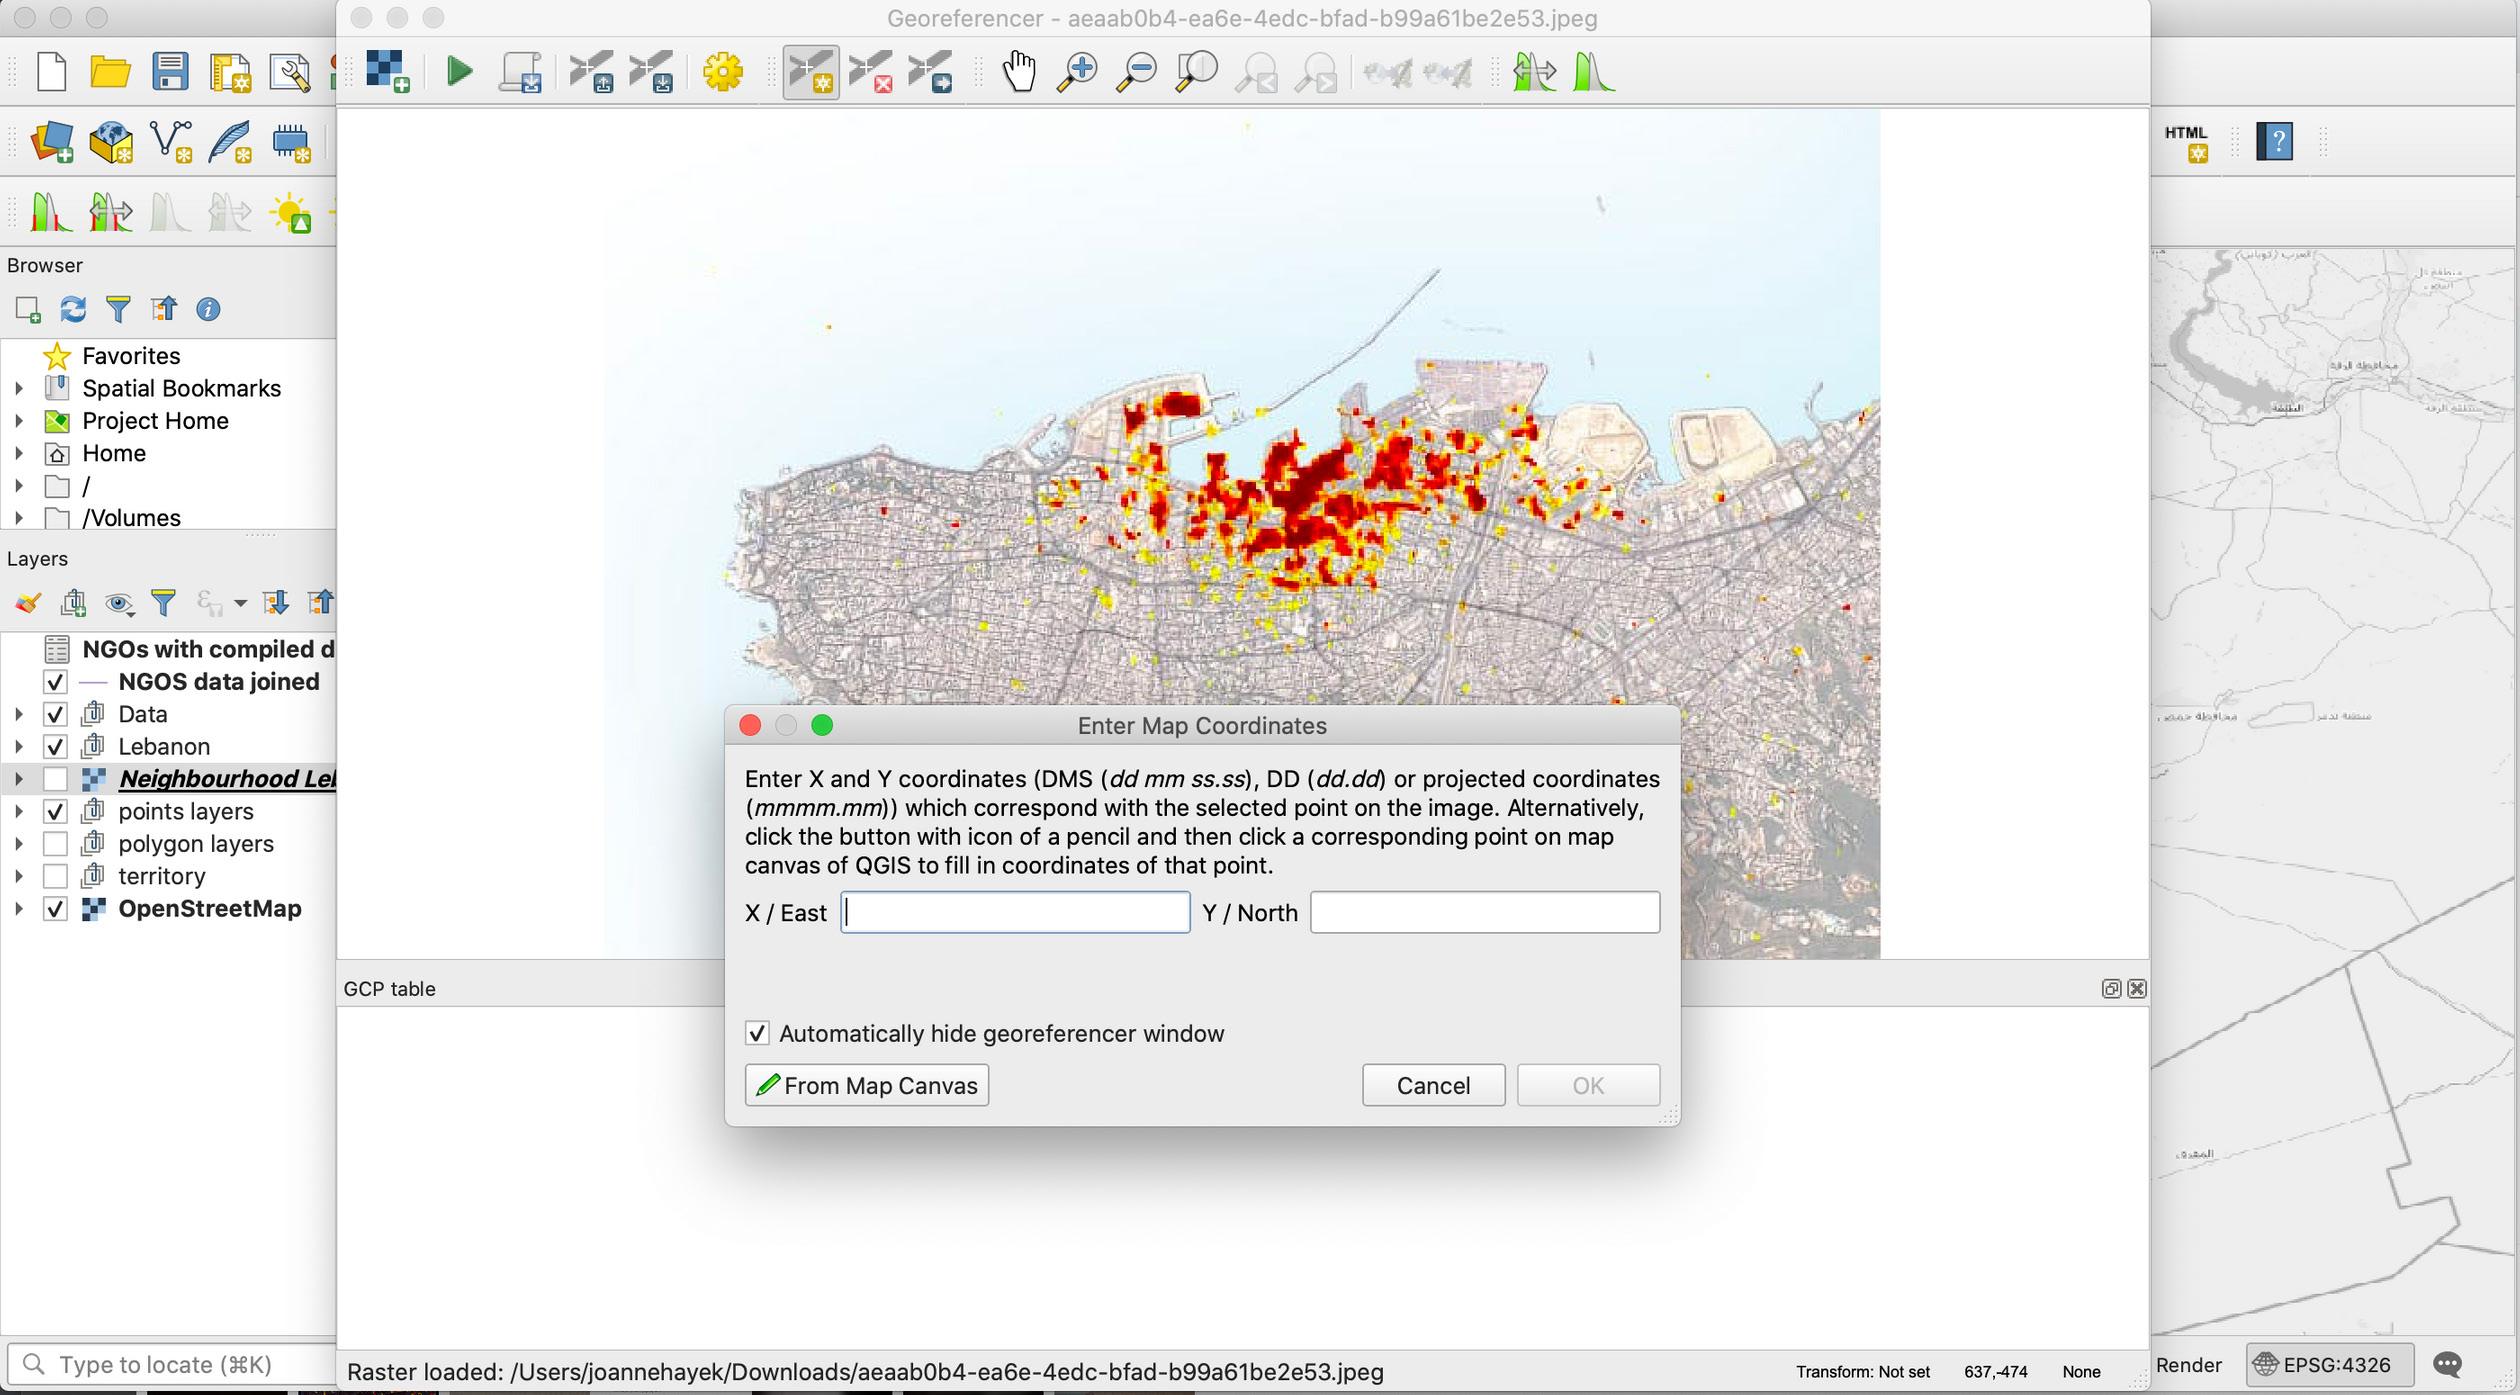Viewport: 2520px width, 1395px height.
Task: Click the Zoom In magnifier icon
Action: point(1077,71)
